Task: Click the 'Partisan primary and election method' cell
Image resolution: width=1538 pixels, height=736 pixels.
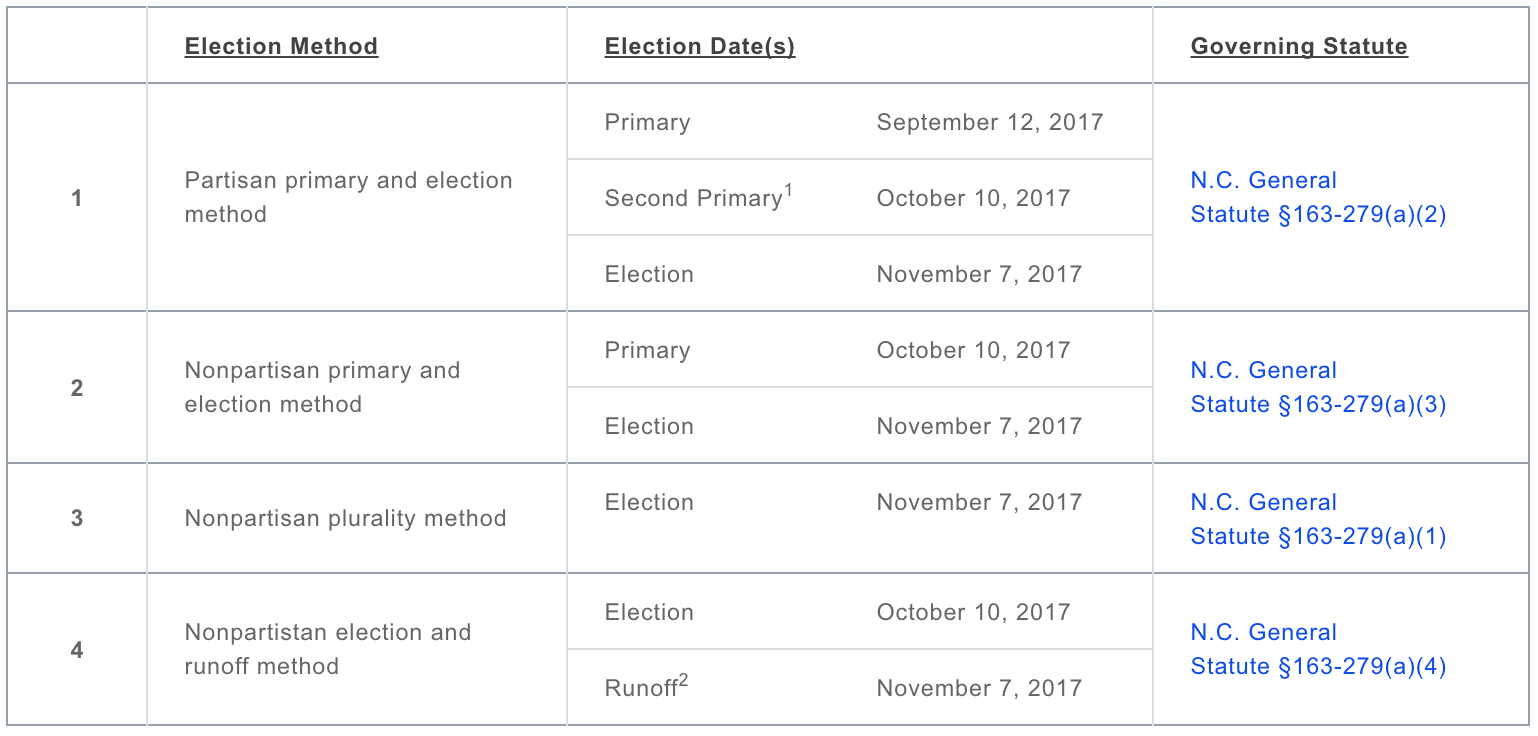Action: tap(348, 198)
